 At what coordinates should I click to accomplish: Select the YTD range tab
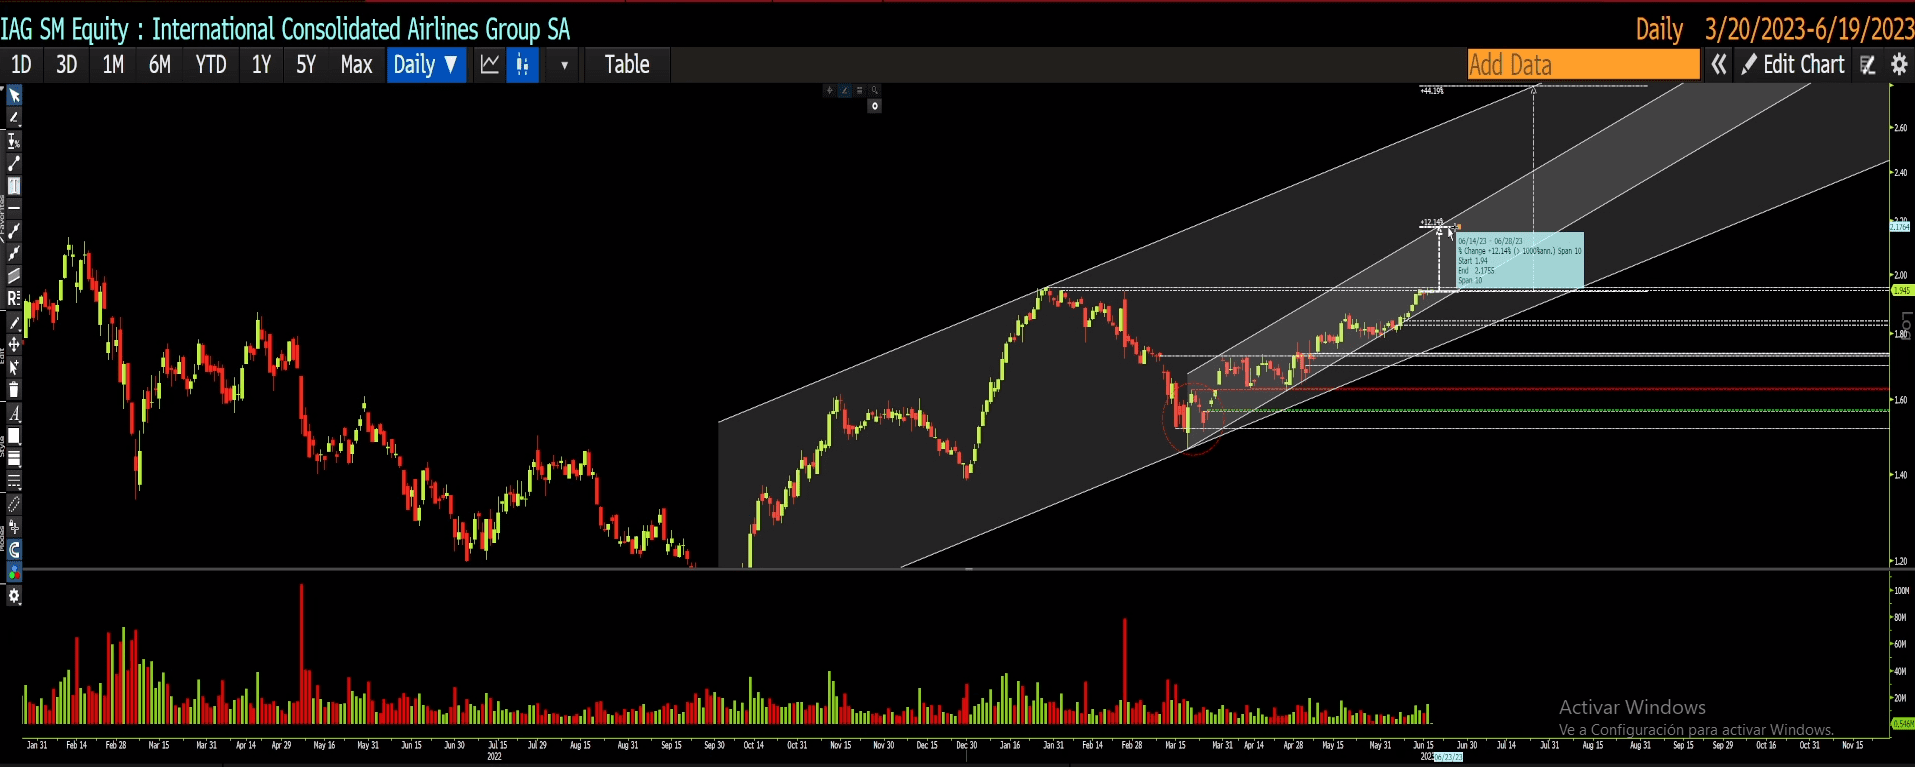(211, 65)
